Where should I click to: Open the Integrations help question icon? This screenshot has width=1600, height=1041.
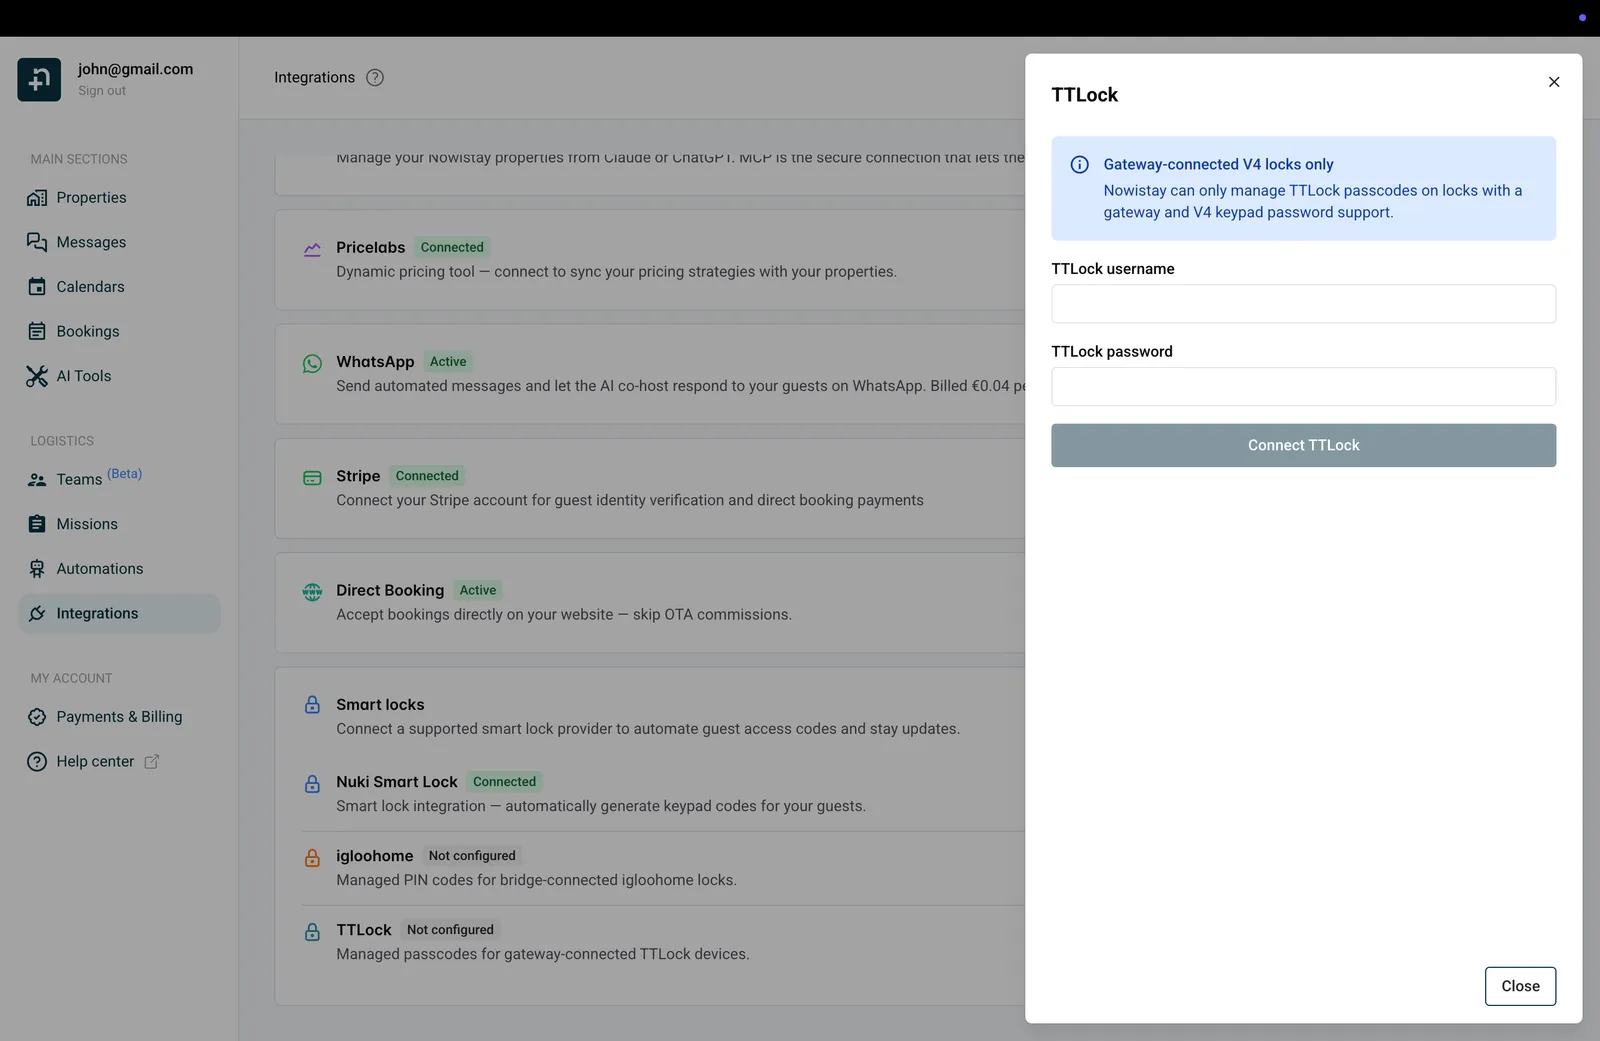coord(375,78)
